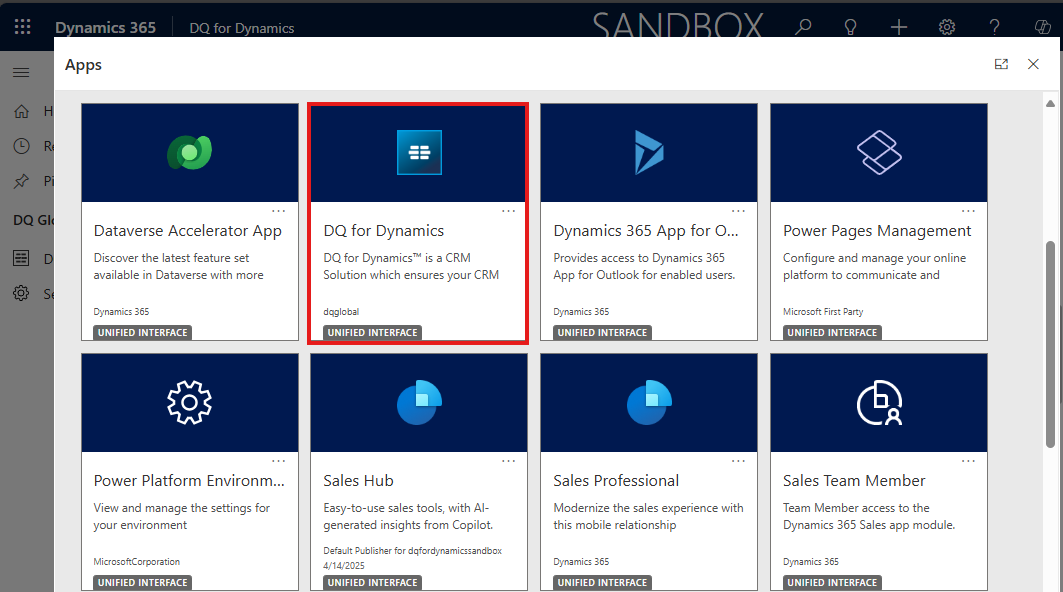Click the Pinned pushpin icon in the sidebar

[22, 181]
